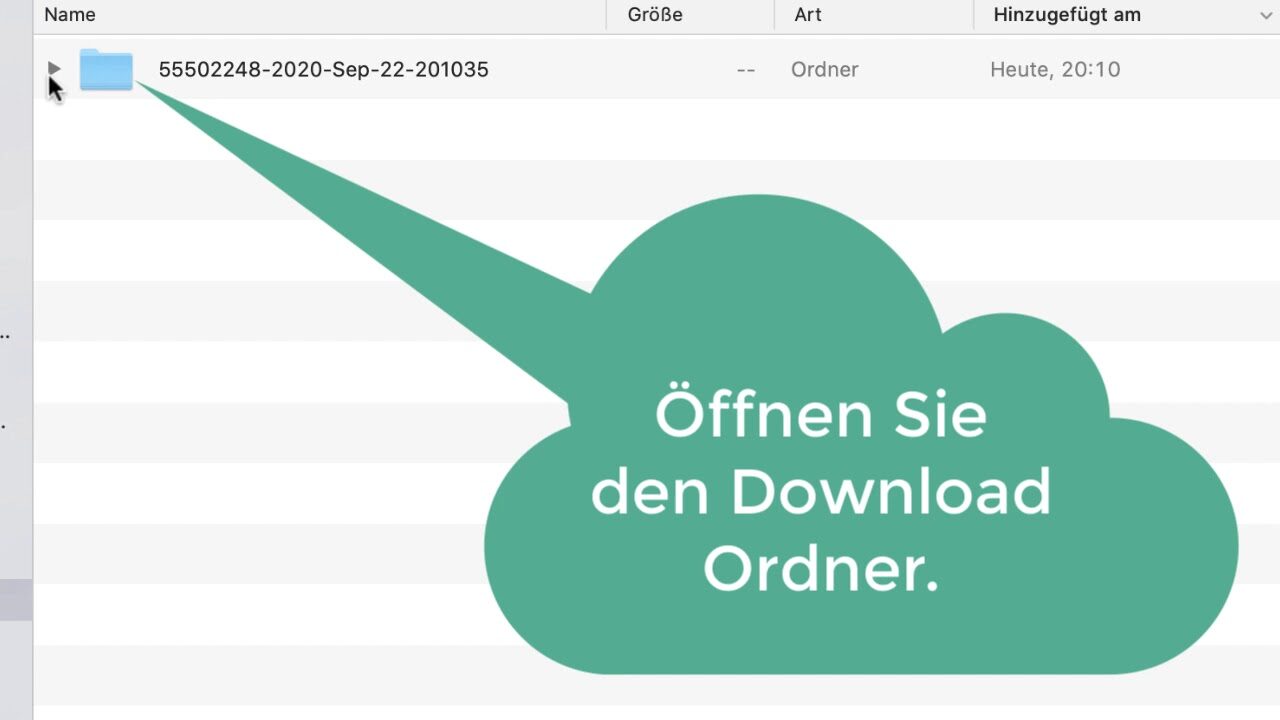Viewport: 1280px width, 720px height.
Task: Sort by Hinzugefügt am column header
Action: (1067, 15)
